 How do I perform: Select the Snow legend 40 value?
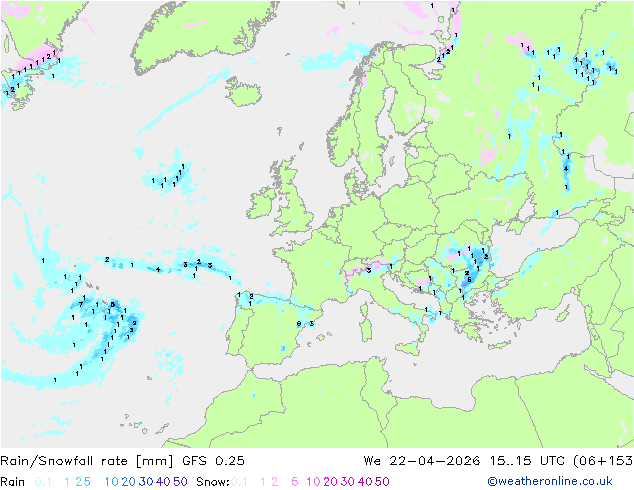[365, 482]
